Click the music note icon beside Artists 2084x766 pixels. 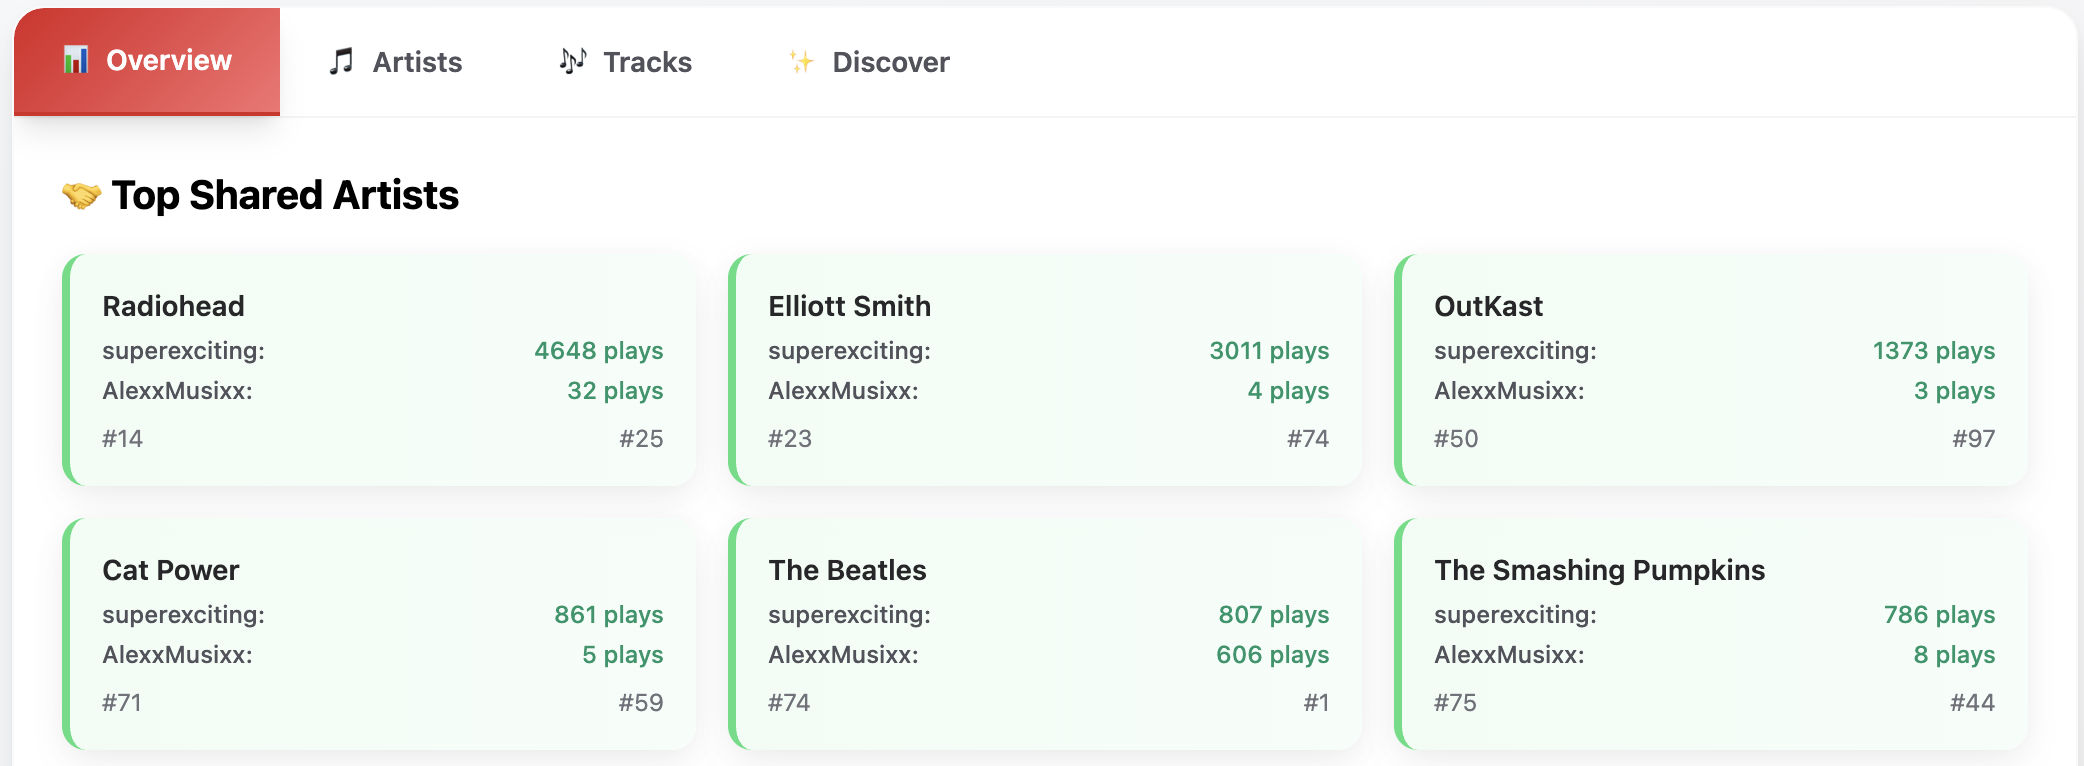click(342, 62)
